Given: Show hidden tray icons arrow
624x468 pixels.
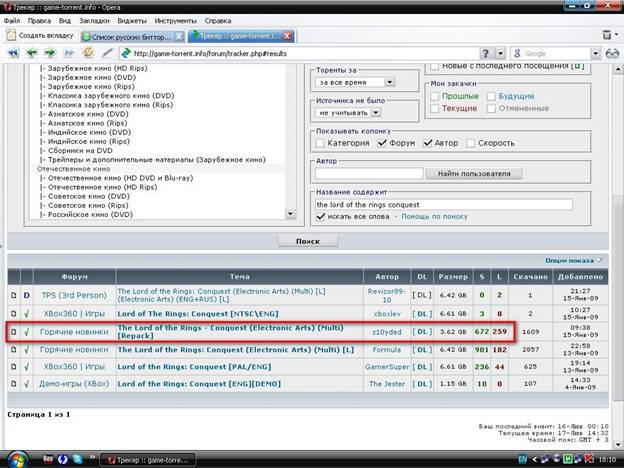Looking at the screenshot, I should (534, 459).
